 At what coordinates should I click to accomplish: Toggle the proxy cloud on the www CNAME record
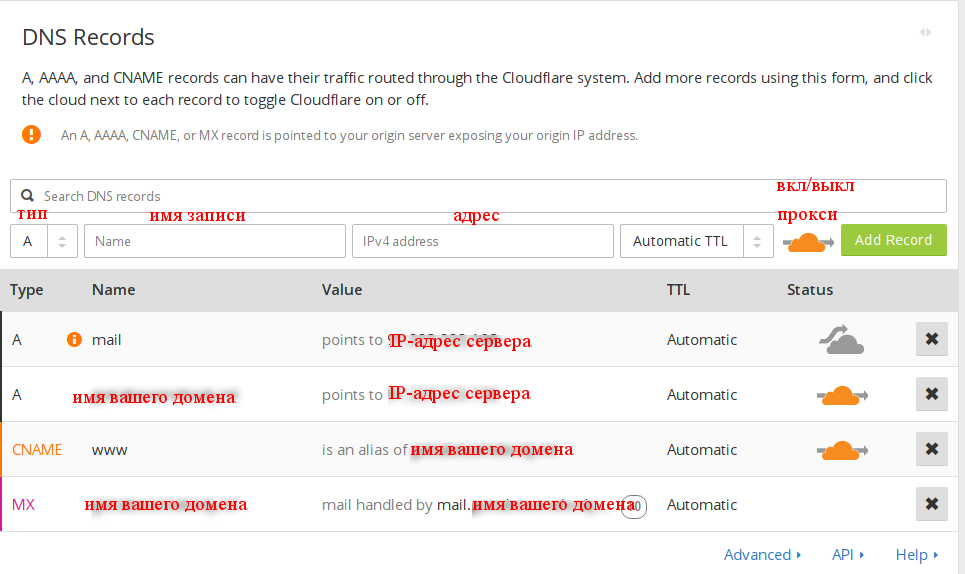pos(842,450)
